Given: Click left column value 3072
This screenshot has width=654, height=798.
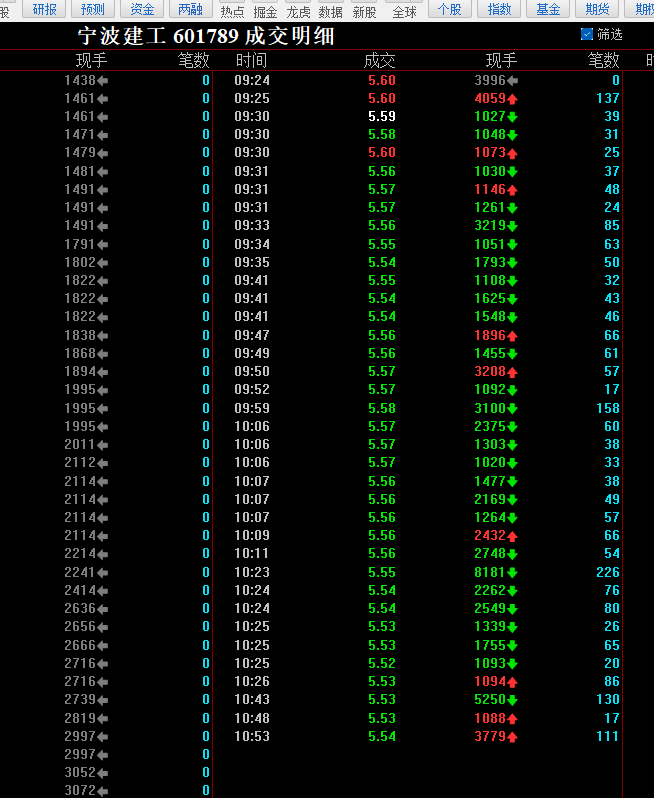Looking at the screenshot, I should tap(80, 790).
